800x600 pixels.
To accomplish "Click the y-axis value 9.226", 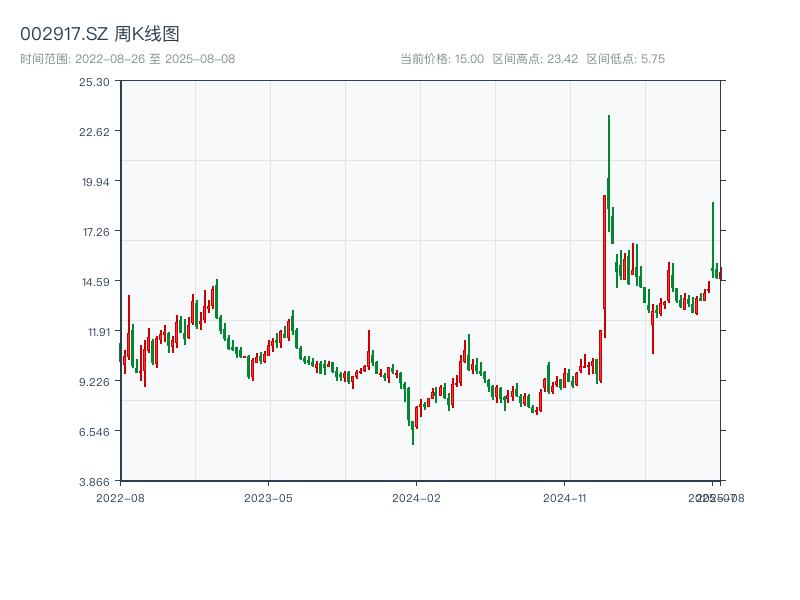I will pyautogui.click(x=94, y=382).
